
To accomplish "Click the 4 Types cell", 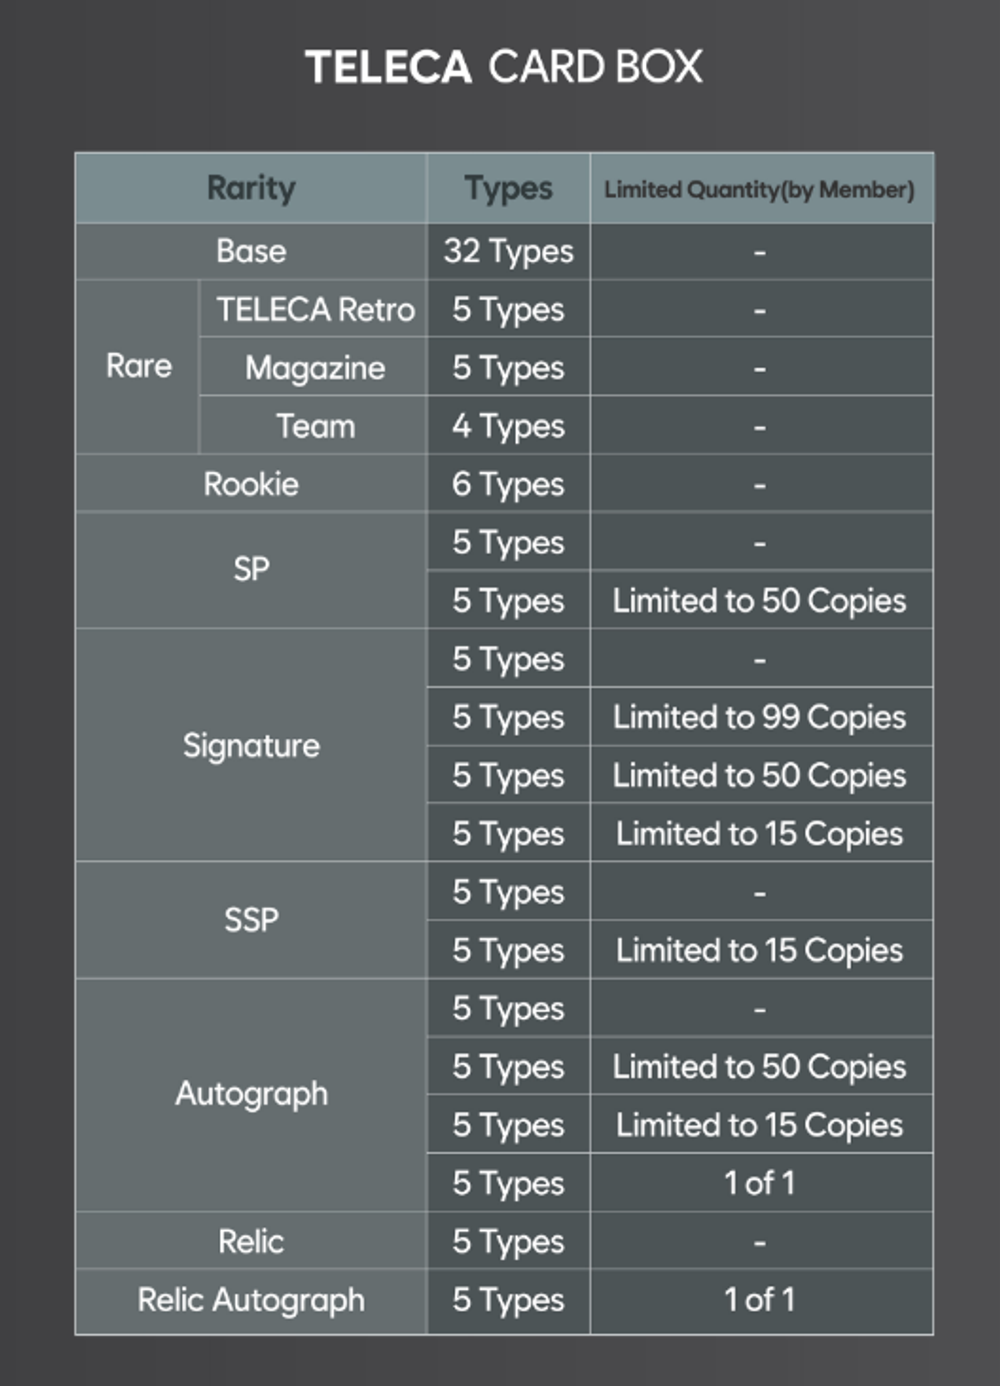I will click(x=508, y=425).
